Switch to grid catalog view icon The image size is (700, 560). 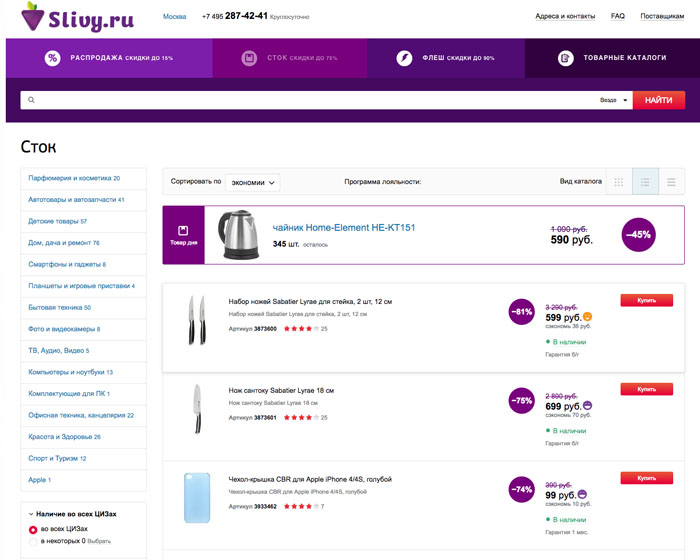click(x=618, y=182)
